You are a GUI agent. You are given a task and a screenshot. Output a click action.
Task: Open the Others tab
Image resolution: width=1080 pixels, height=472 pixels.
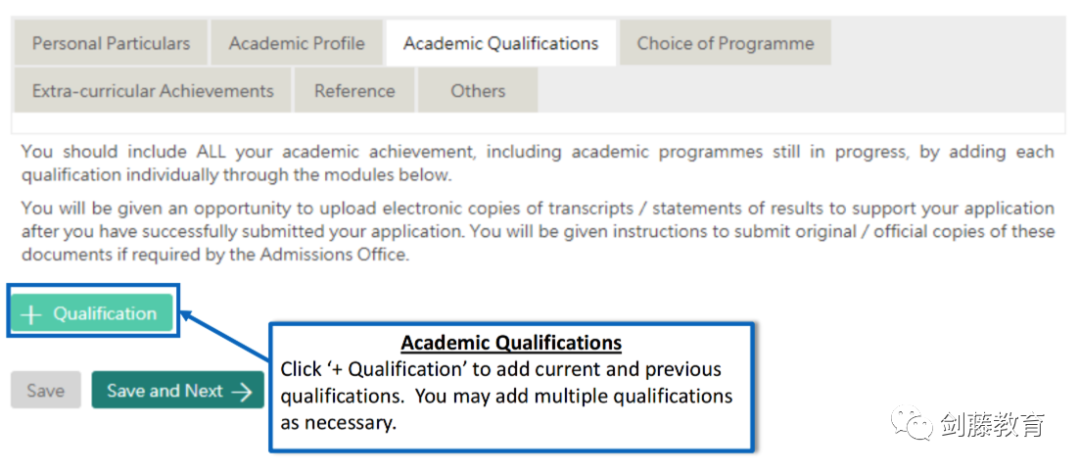(x=478, y=90)
